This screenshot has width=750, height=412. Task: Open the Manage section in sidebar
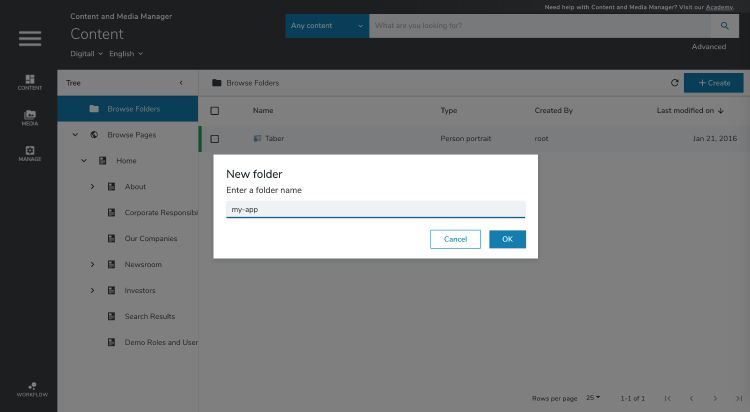tap(30, 153)
